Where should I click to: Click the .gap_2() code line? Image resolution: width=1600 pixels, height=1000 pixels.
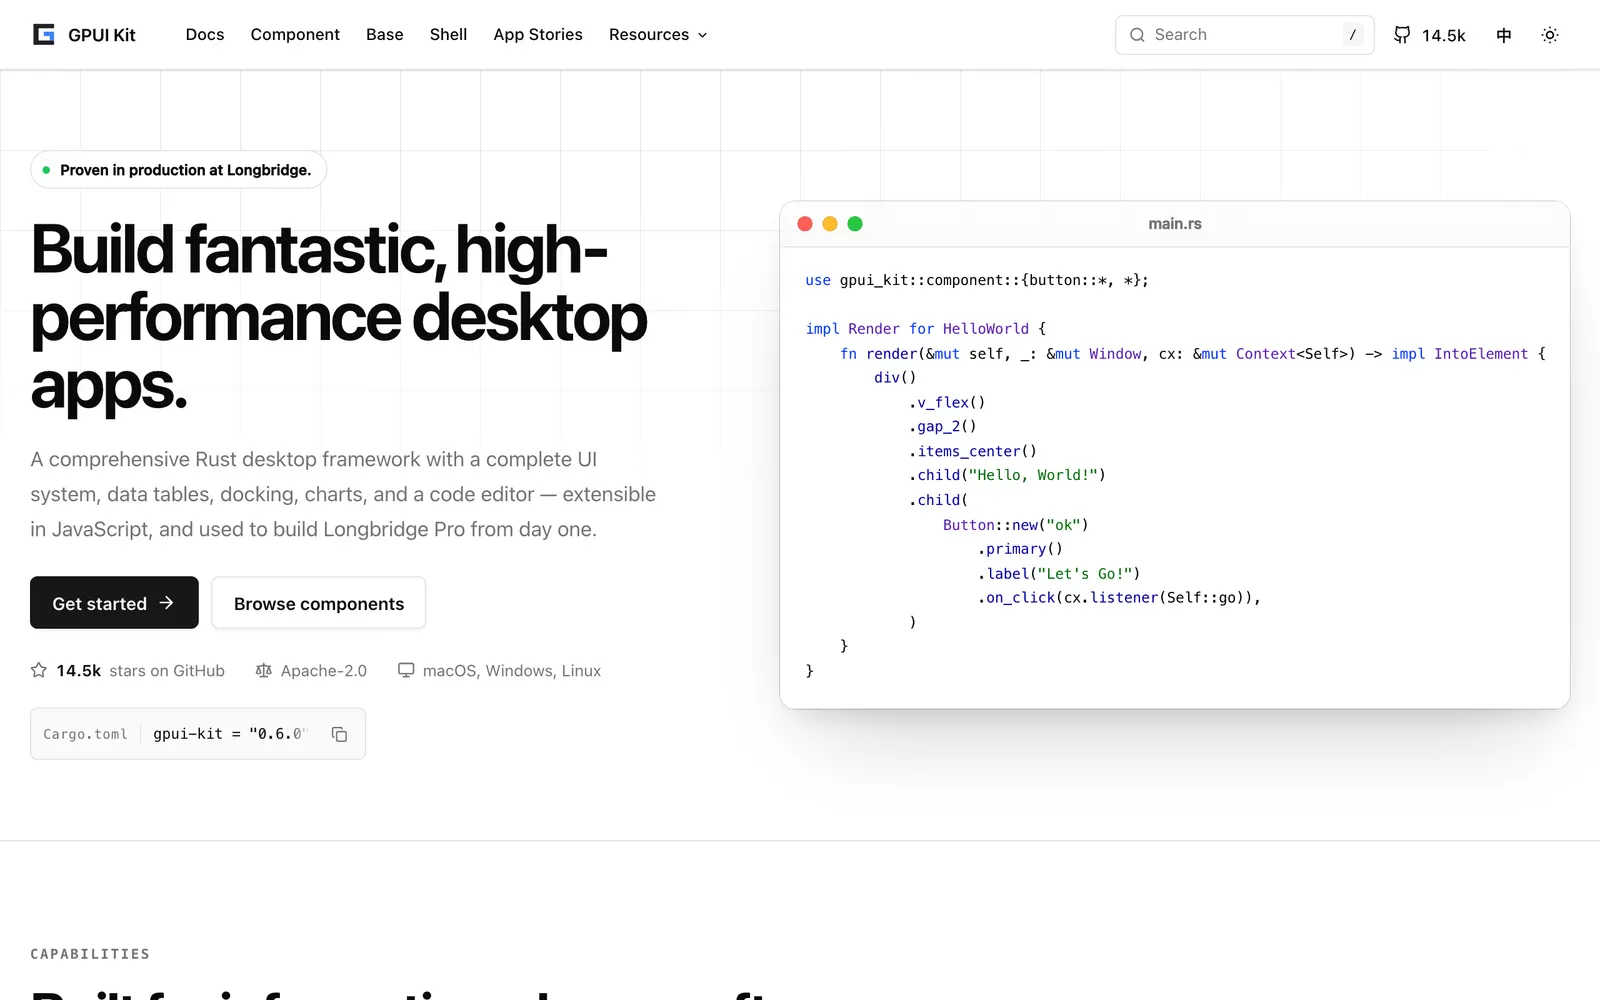[x=943, y=427]
